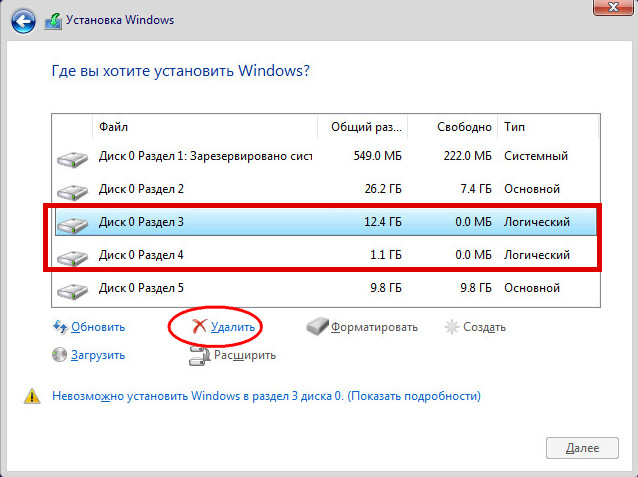The height and width of the screenshot is (477, 638).
Task: Click the 26.2 ГБ total size cell
Action: click(383, 189)
